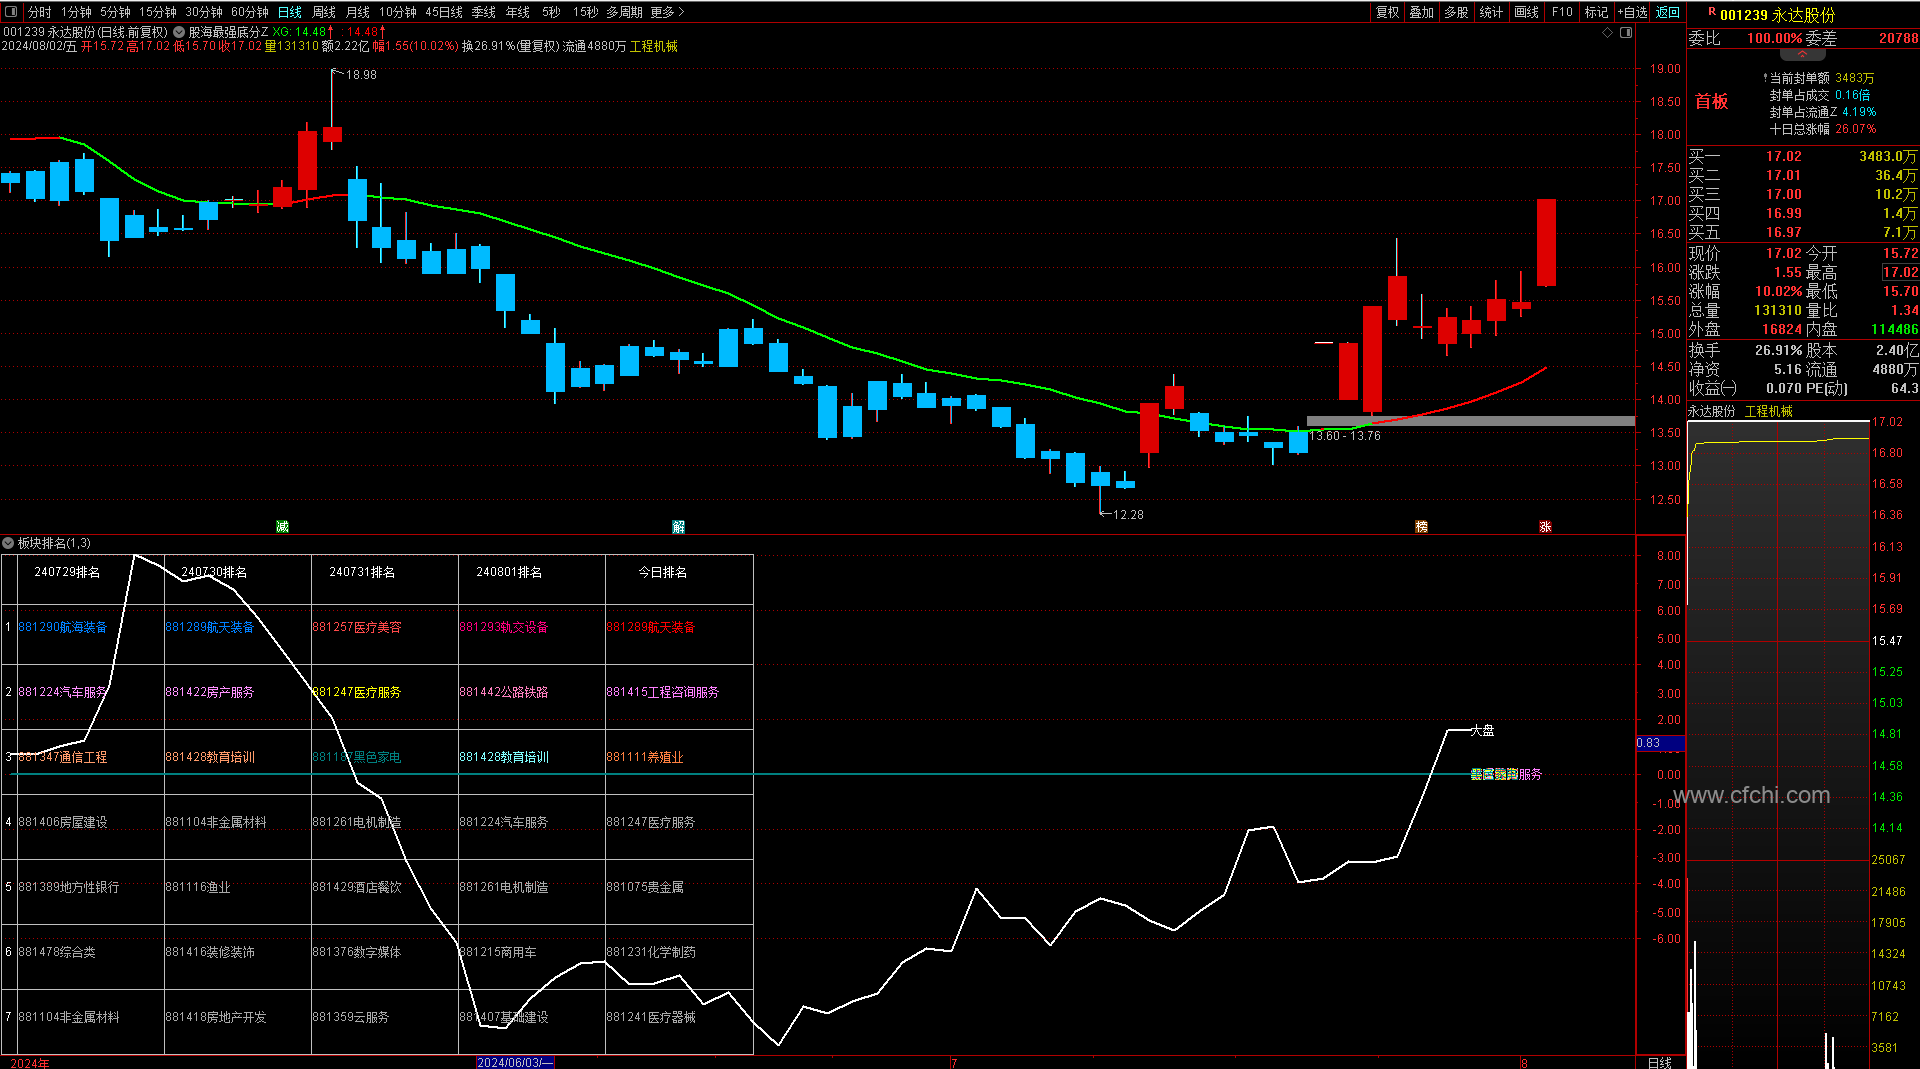Click the red R icon beside 001239

tap(1712, 12)
